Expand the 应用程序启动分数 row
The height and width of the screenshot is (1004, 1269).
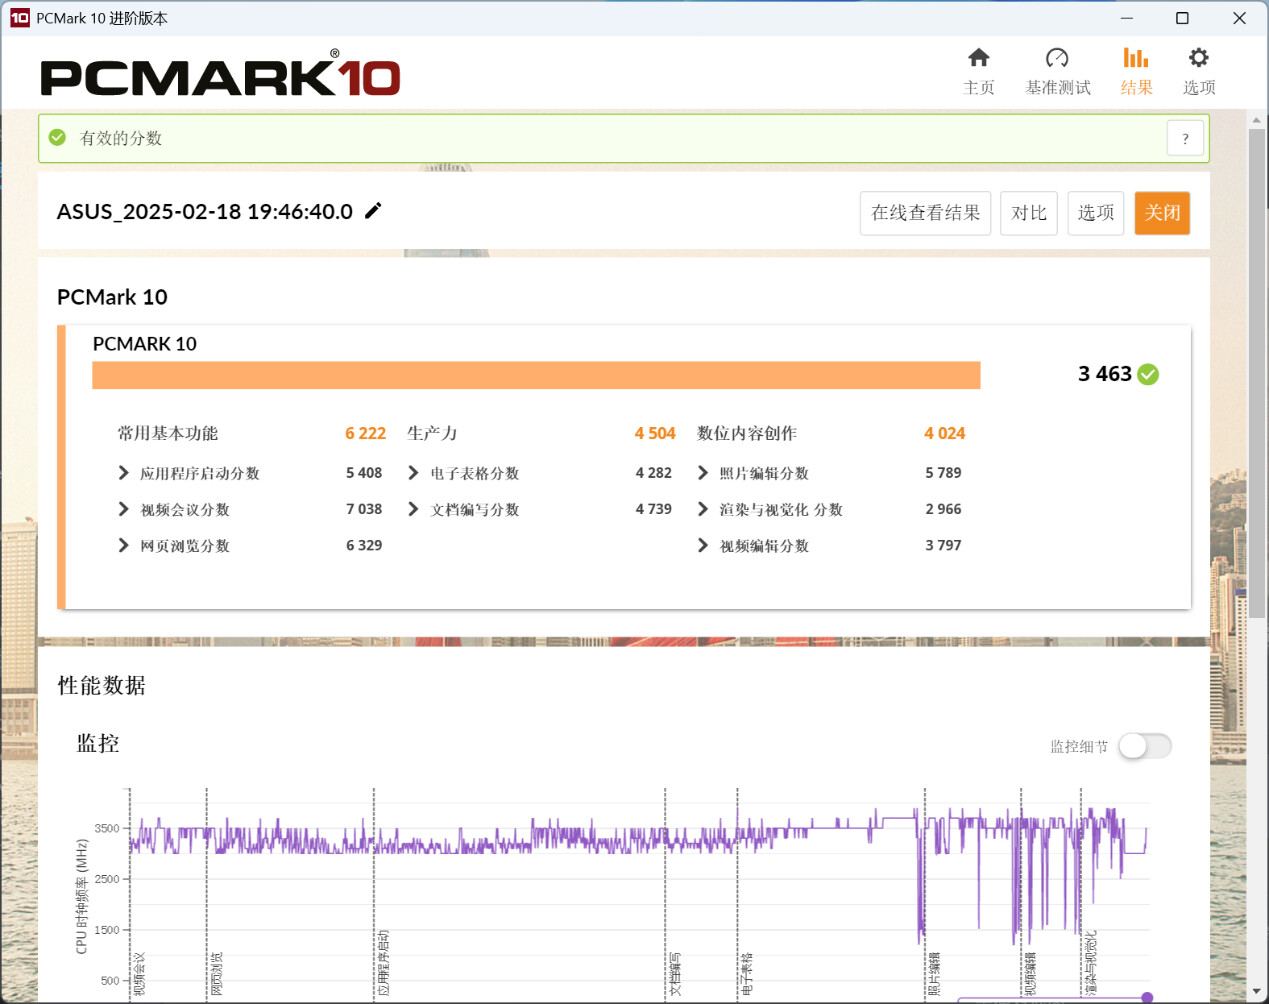pos(124,473)
